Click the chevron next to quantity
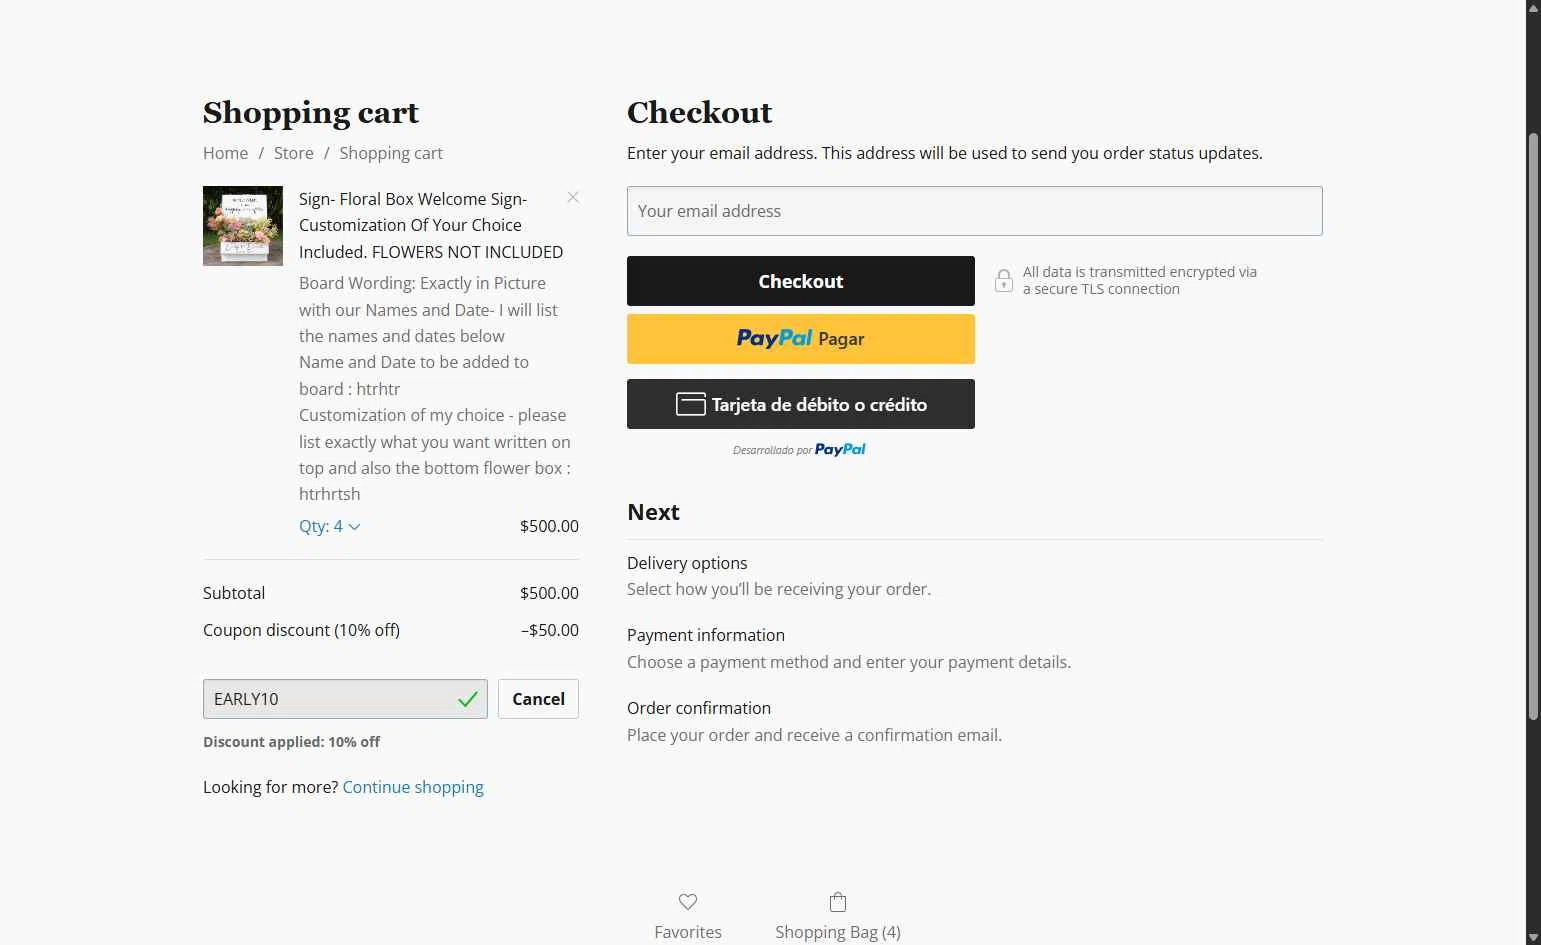 pos(354,527)
